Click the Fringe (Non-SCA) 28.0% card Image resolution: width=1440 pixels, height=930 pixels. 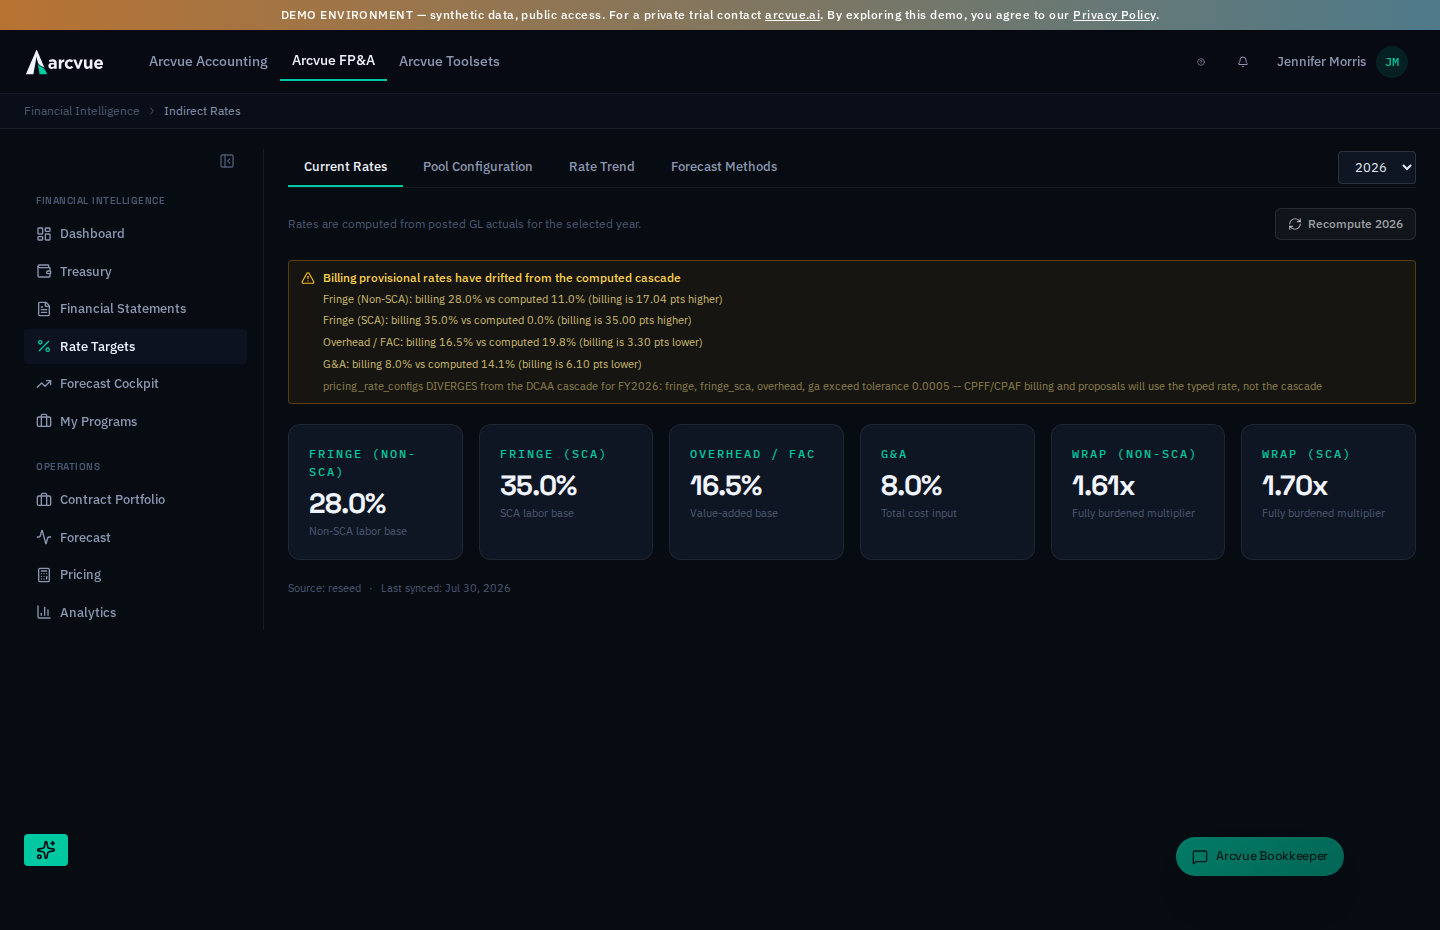pos(375,492)
